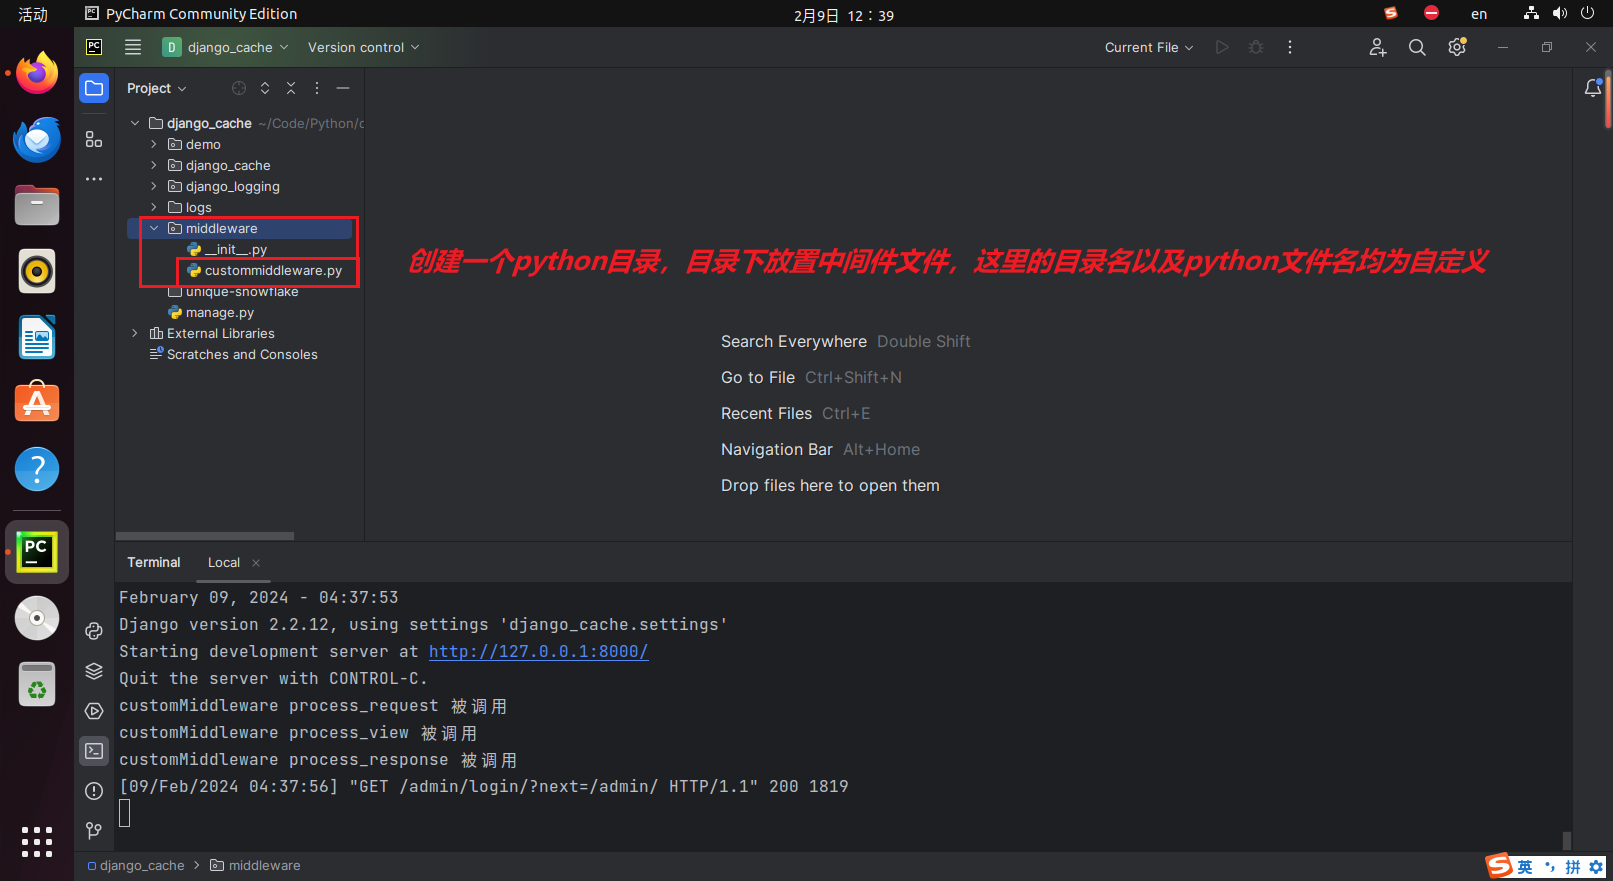
Task: Click the Code With Me icon
Action: coord(1377,47)
